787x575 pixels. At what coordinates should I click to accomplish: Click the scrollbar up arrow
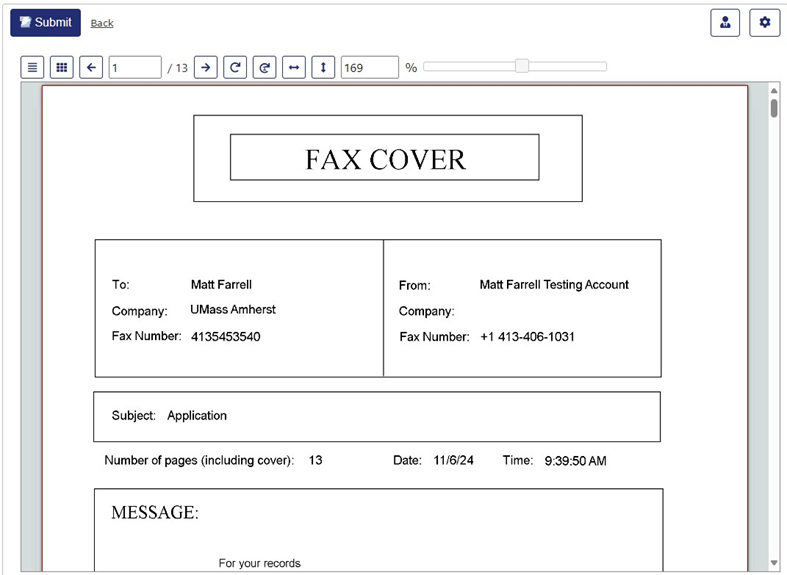[x=774, y=91]
